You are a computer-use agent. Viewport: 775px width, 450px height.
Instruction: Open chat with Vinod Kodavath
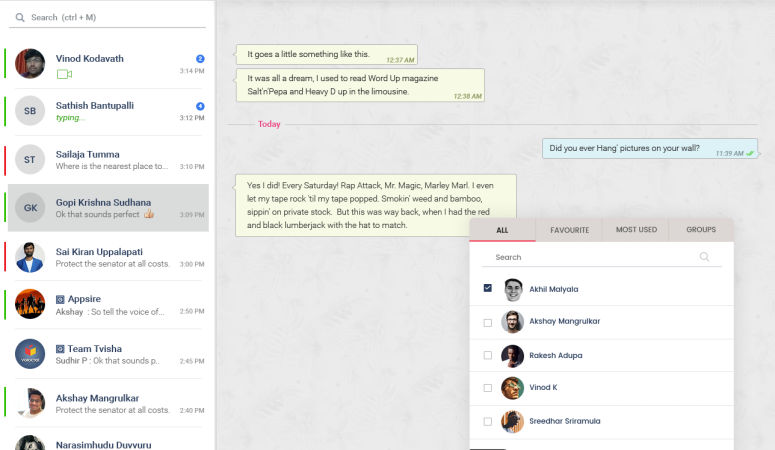point(108,64)
